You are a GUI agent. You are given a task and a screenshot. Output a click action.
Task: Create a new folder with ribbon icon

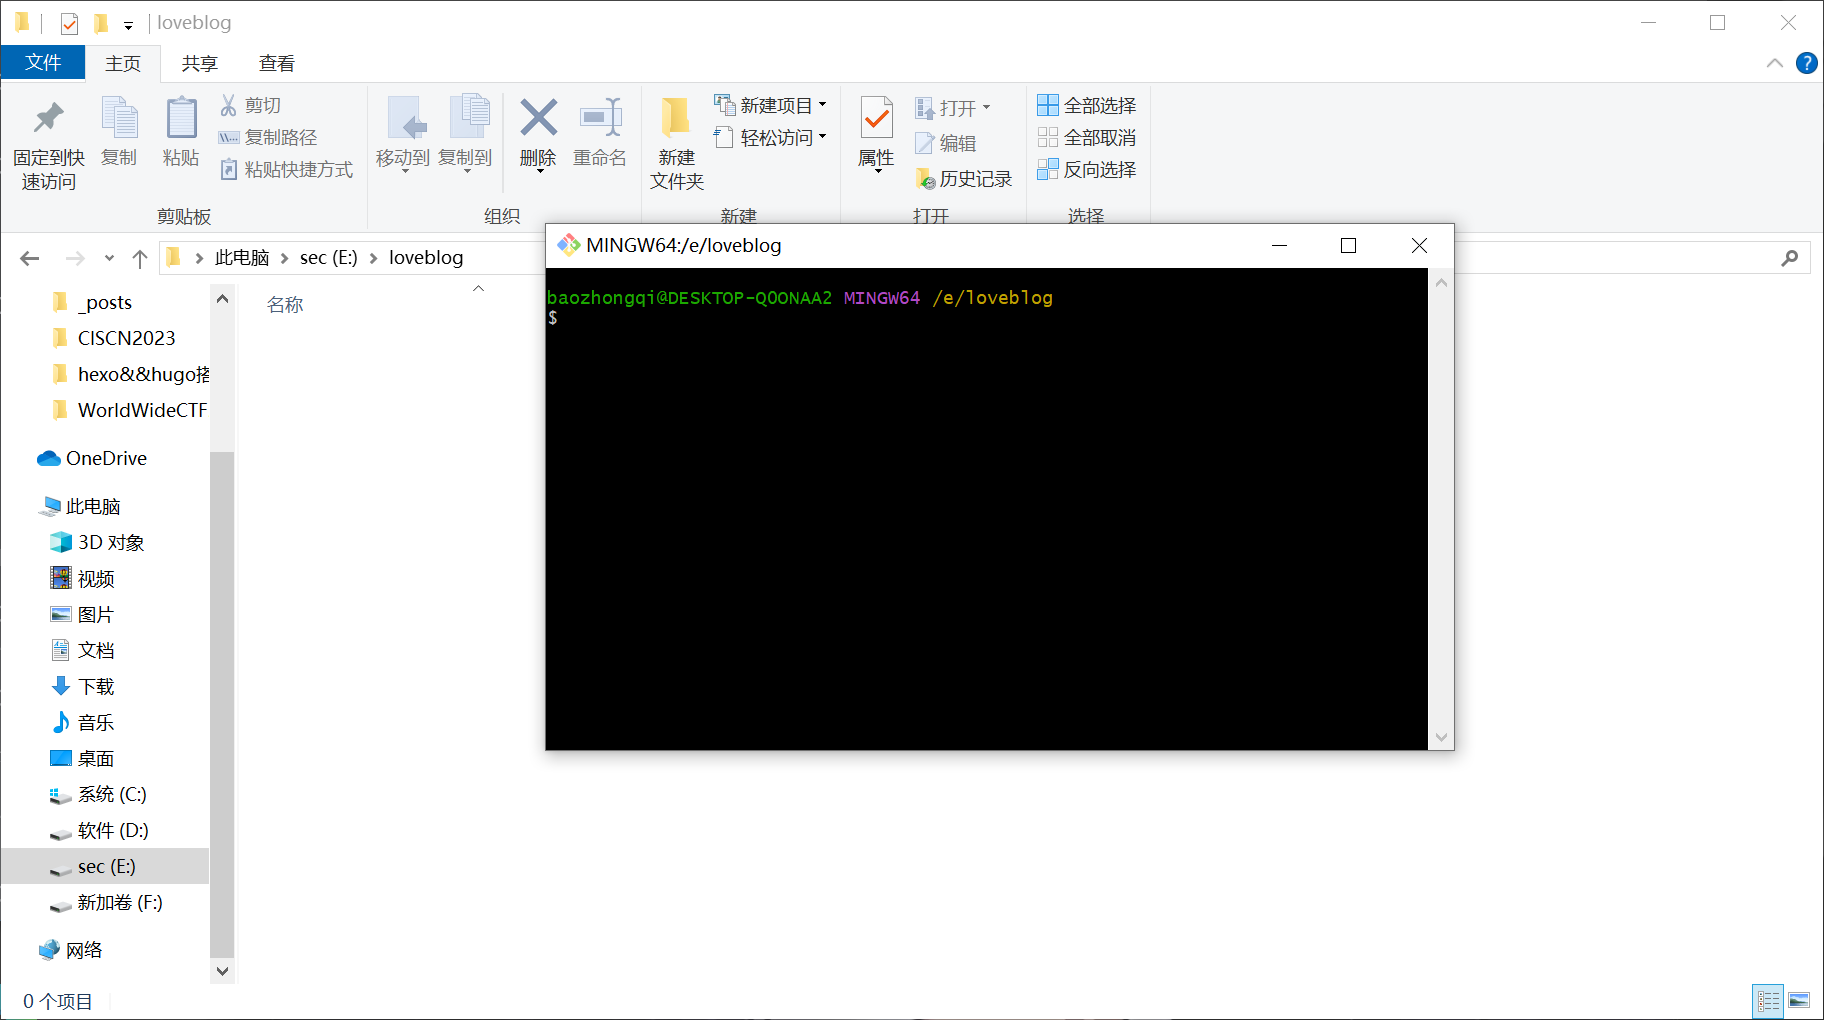[676, 119]
